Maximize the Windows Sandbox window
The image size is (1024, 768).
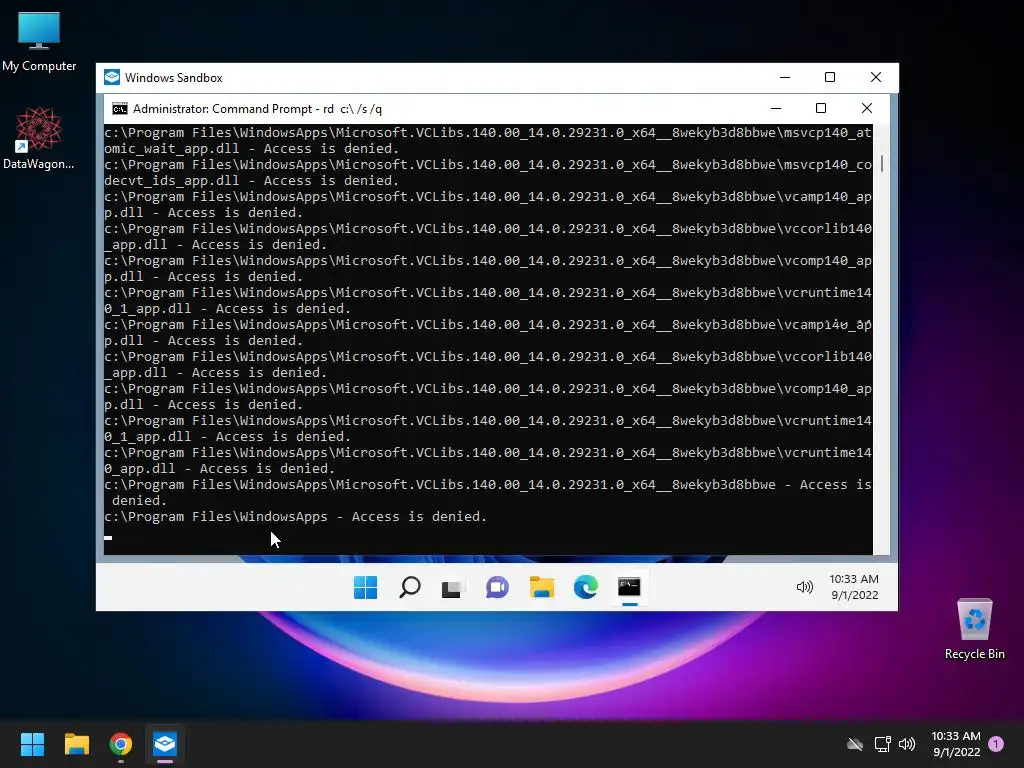coord(830,78)
